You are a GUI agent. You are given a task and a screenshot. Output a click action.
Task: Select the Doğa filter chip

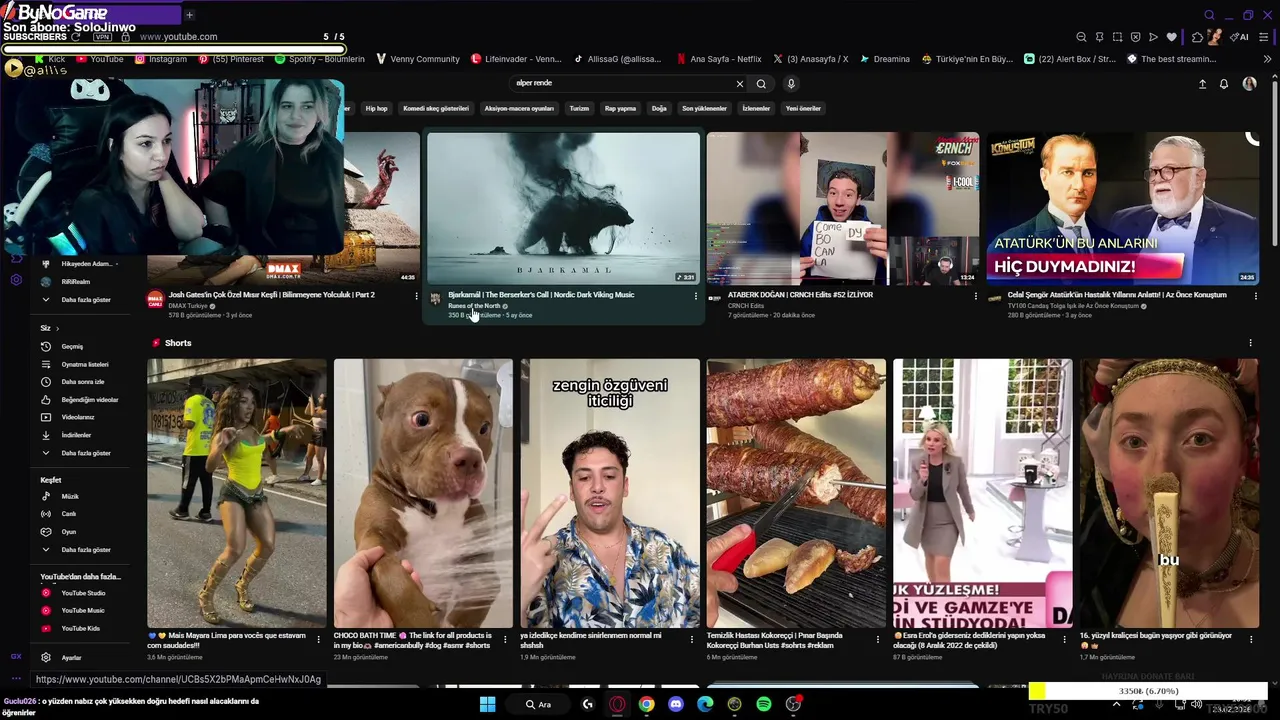click(x=659, y=108)
